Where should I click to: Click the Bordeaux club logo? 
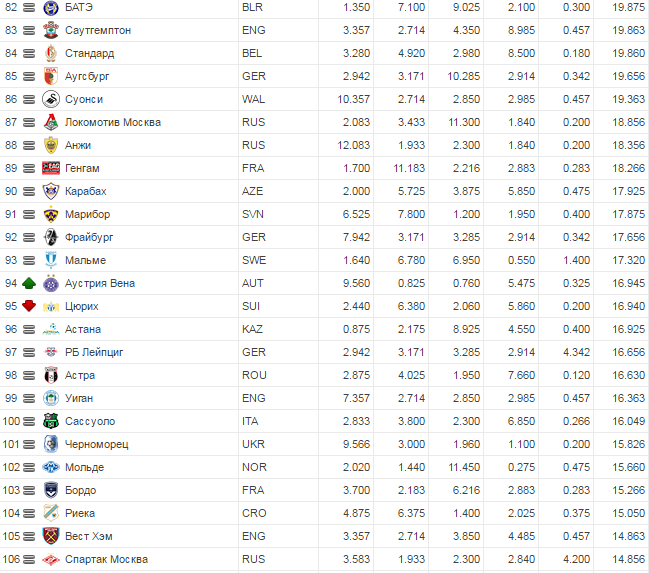coord(51,490)
